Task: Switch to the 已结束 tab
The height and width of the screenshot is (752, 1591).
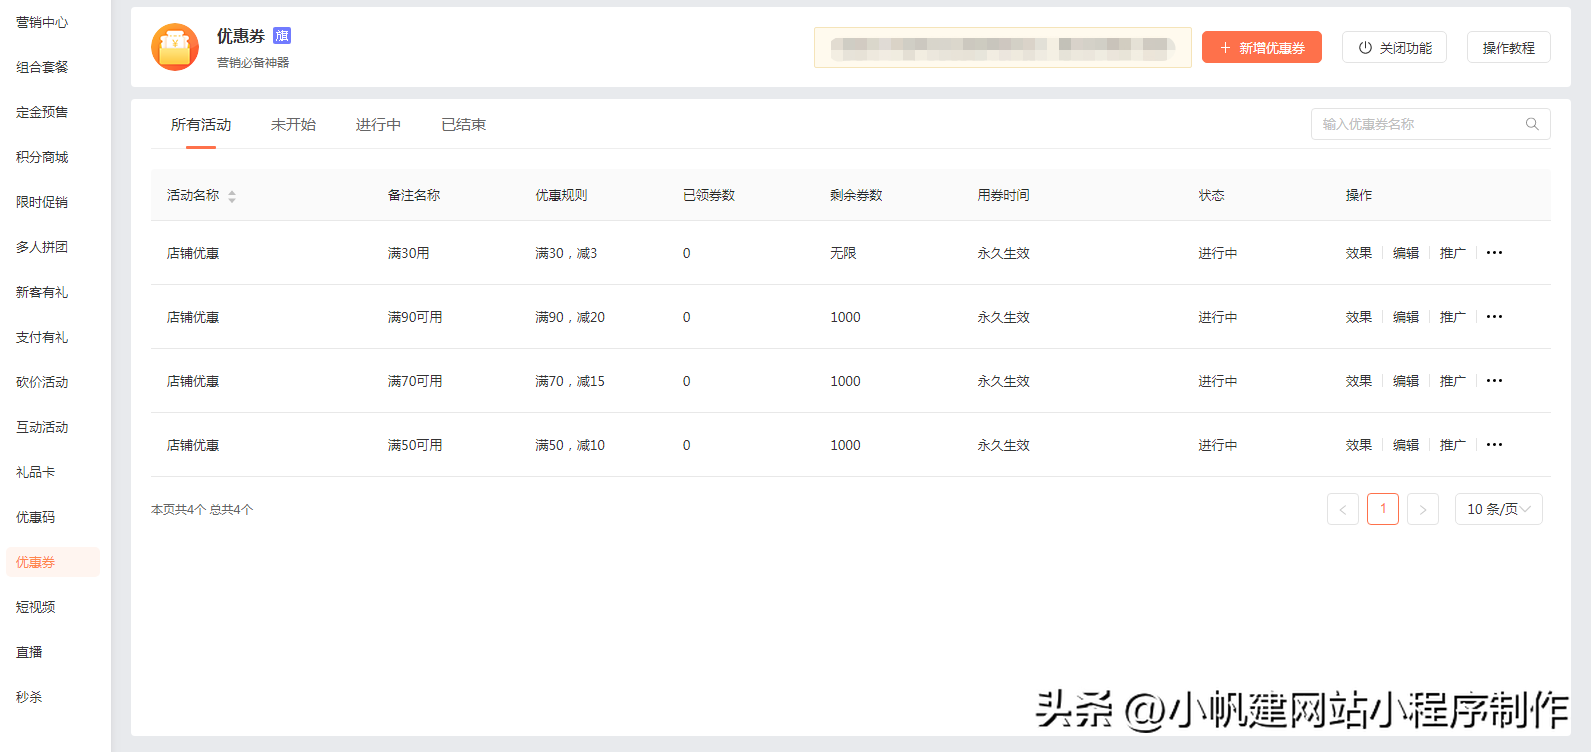Action: (463, 125)
